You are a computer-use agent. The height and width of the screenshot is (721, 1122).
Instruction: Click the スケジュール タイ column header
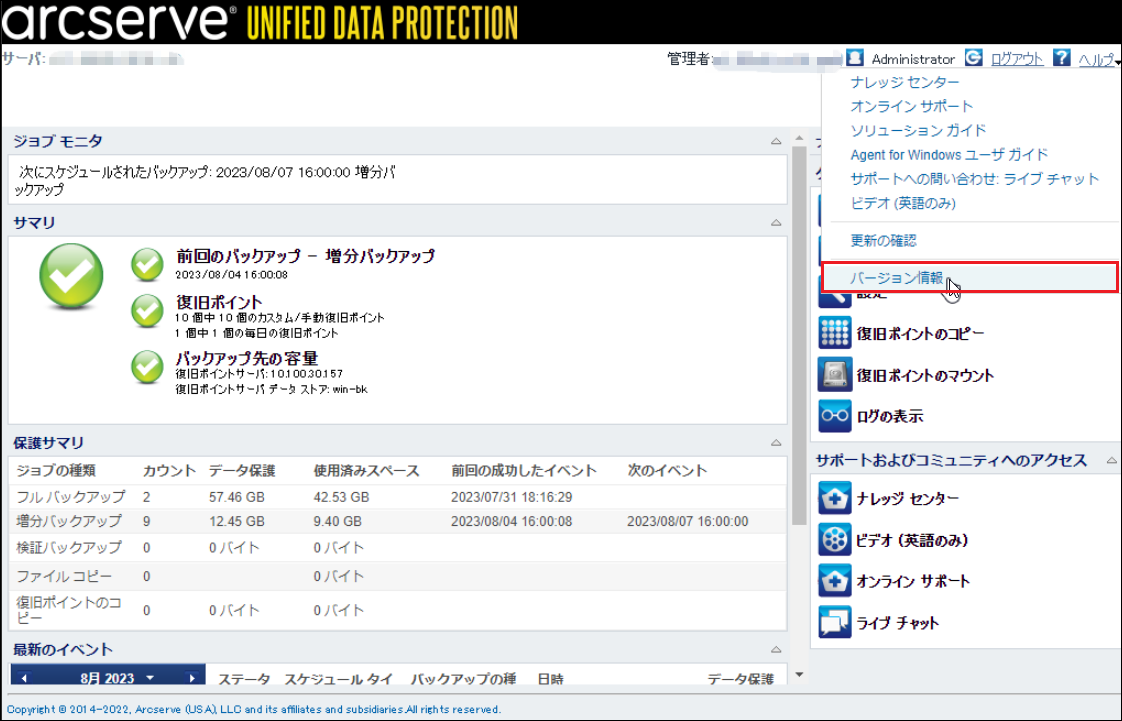[x=338, y=679]
